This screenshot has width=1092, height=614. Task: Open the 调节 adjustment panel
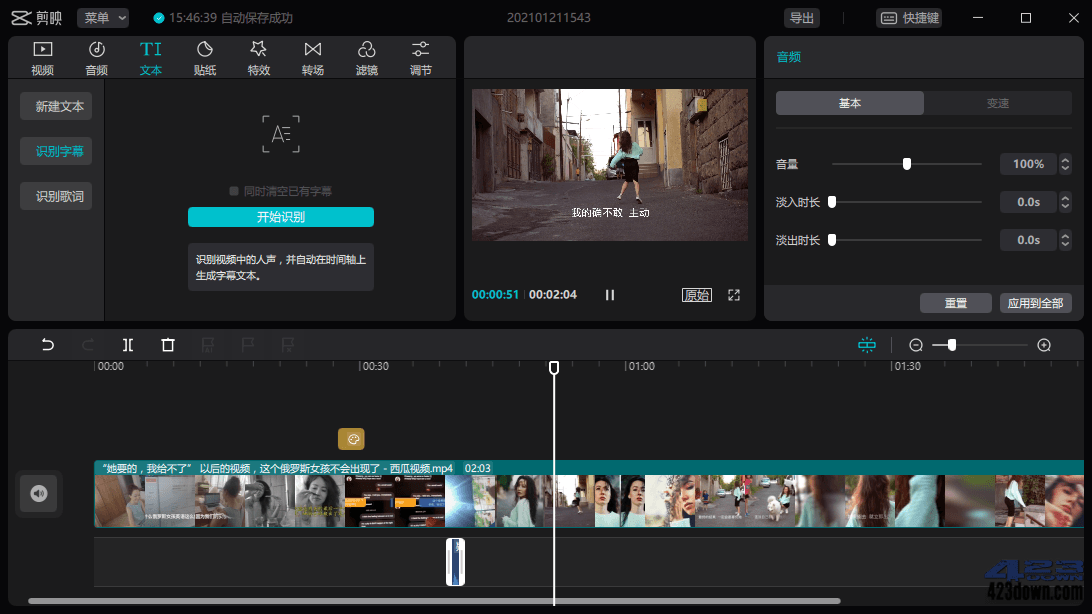click(420, 56)
